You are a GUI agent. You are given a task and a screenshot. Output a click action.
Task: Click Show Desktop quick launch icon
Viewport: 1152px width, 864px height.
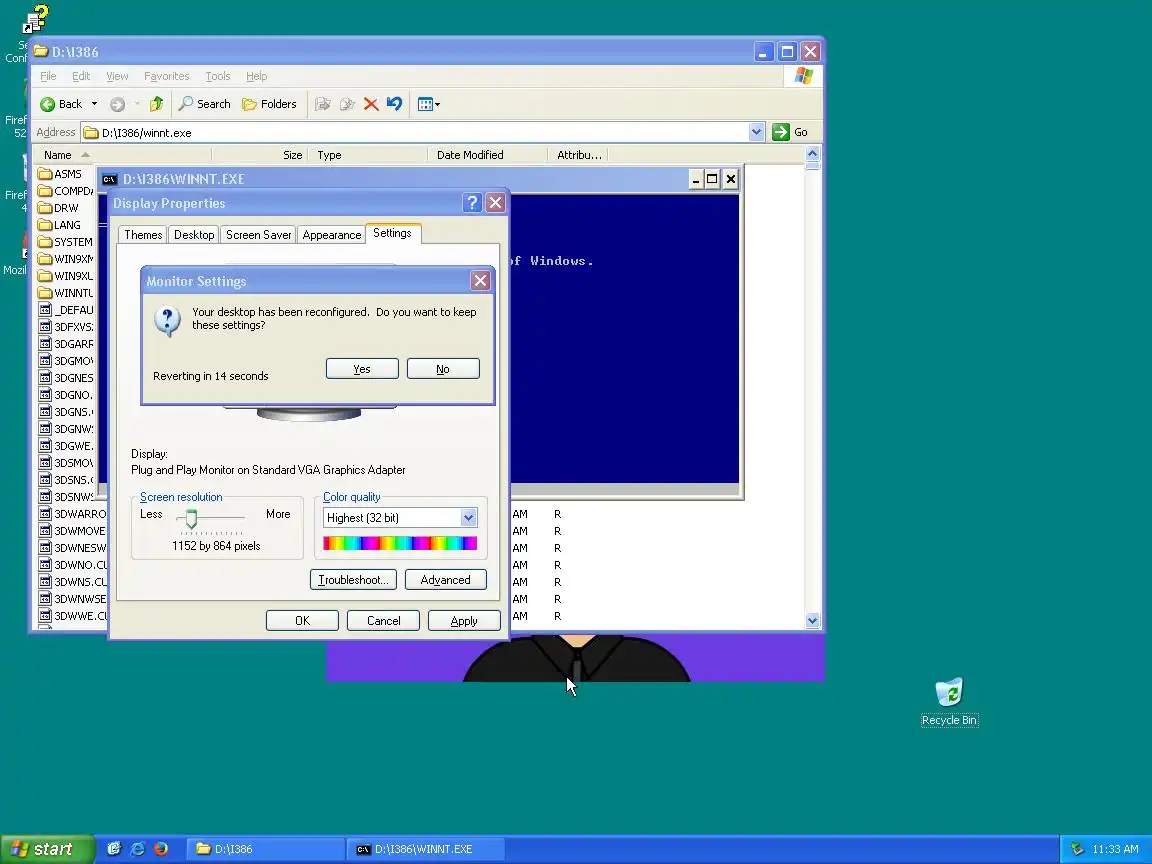coord(114,849)
